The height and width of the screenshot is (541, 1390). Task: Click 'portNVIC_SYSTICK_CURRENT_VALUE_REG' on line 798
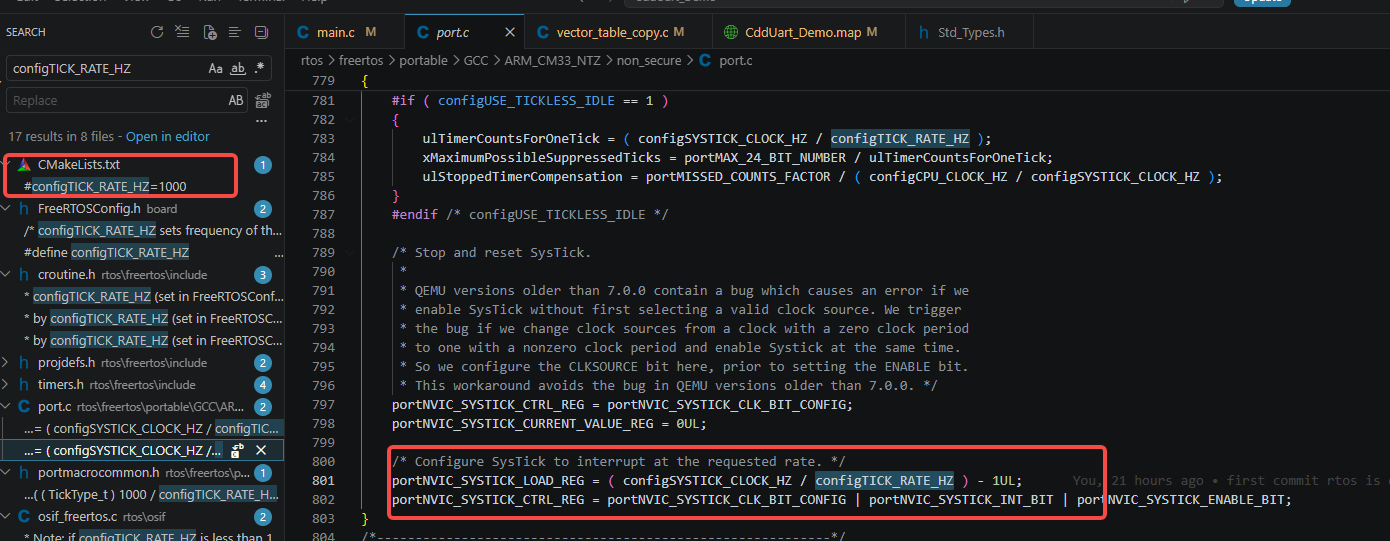pos(523,424)
